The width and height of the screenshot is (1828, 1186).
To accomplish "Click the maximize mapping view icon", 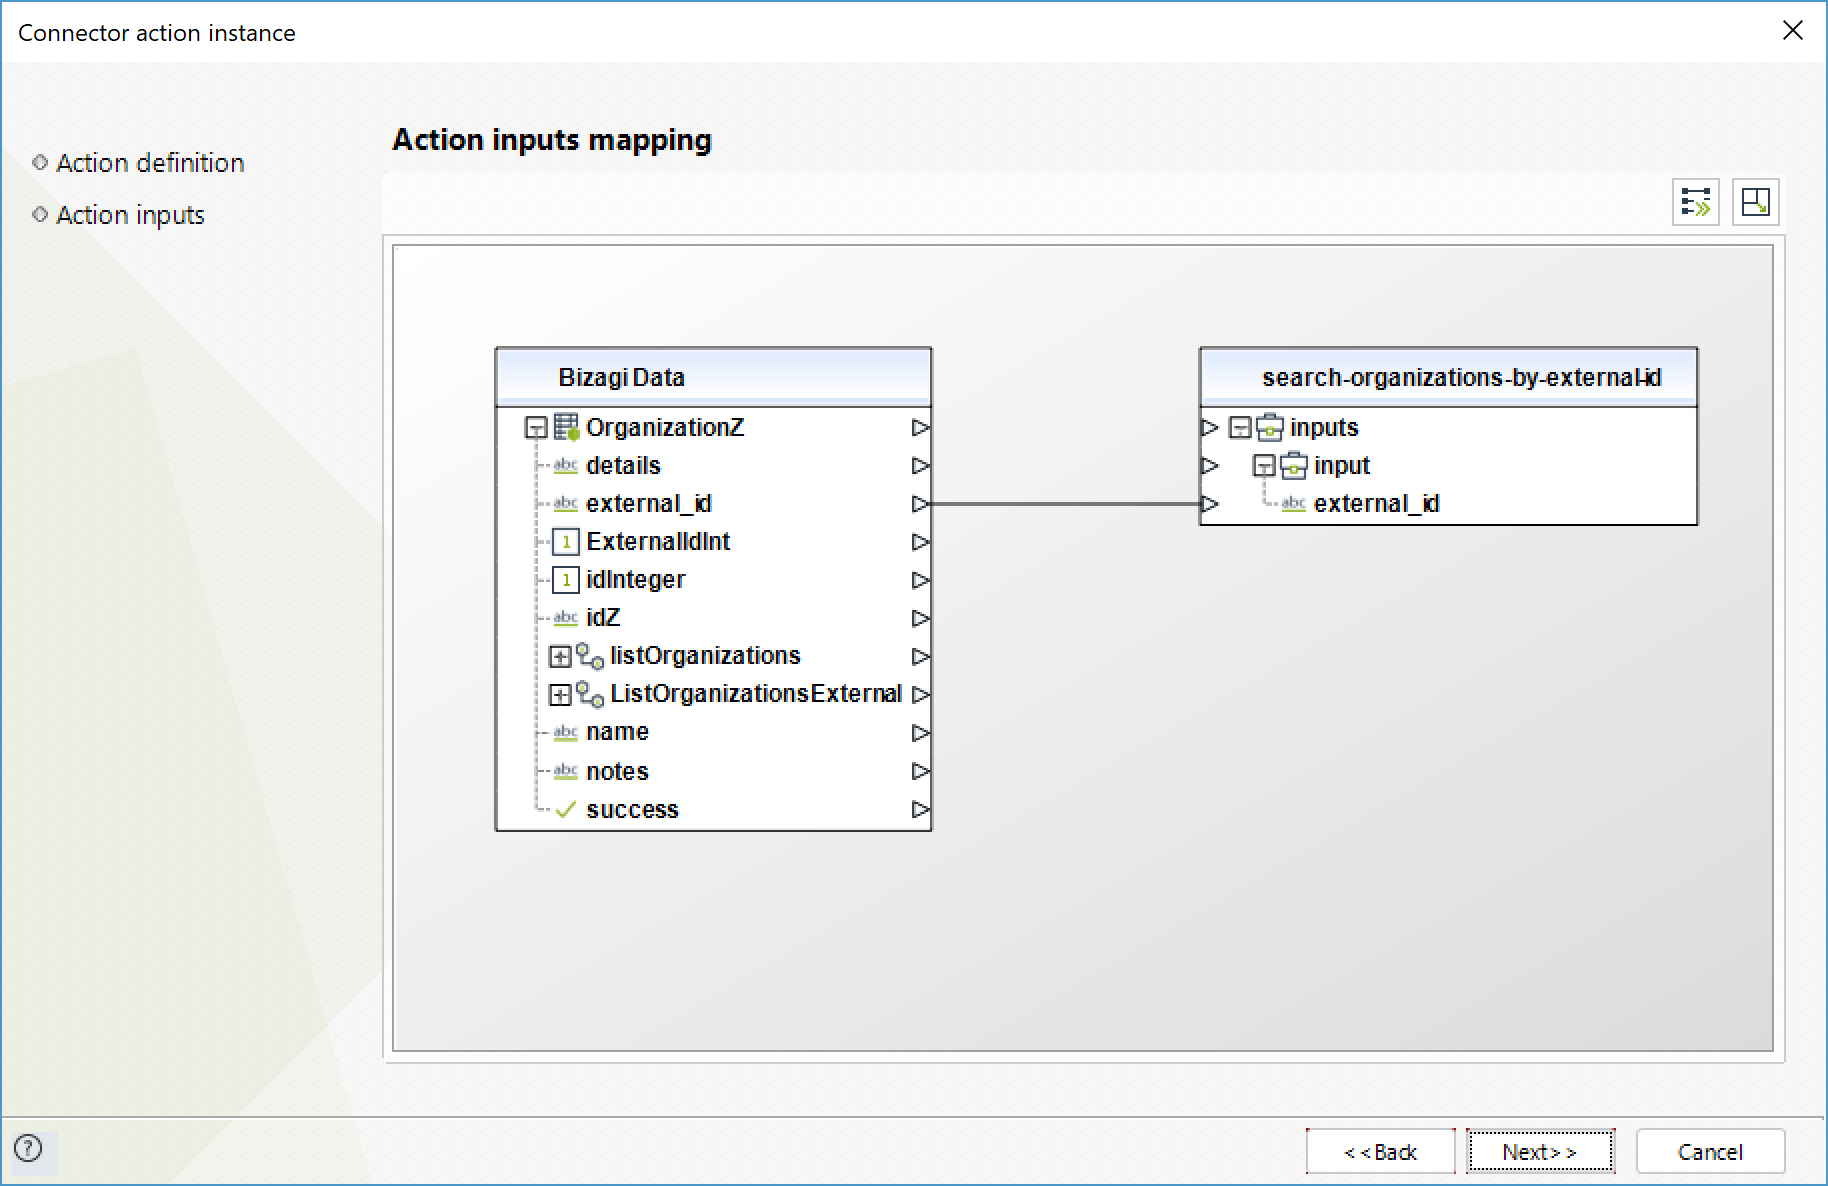I will [x=1755, y=202].
